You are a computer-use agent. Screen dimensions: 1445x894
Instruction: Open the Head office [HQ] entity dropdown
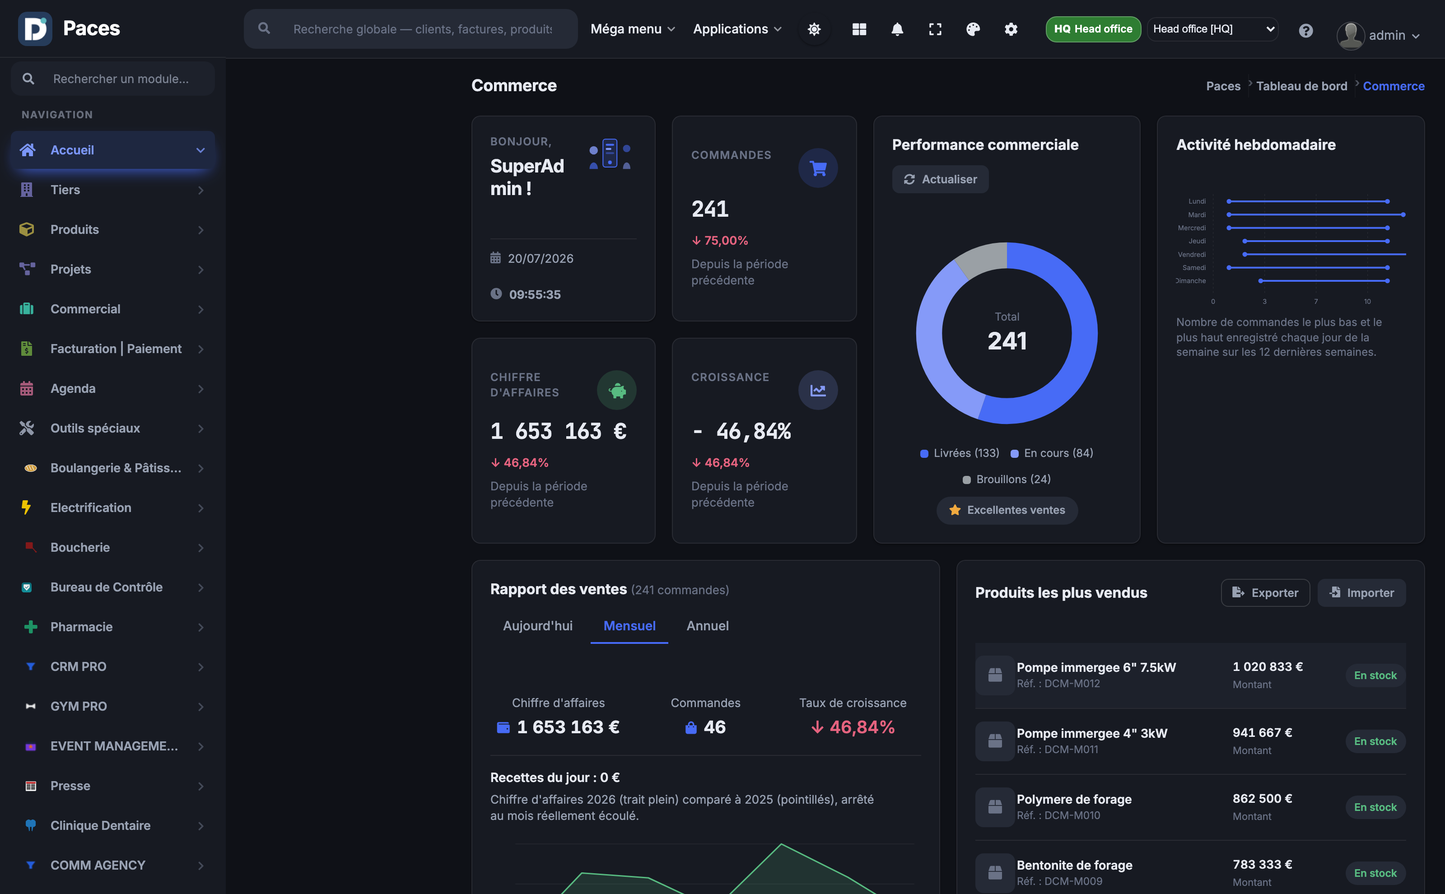[1213, 29]
